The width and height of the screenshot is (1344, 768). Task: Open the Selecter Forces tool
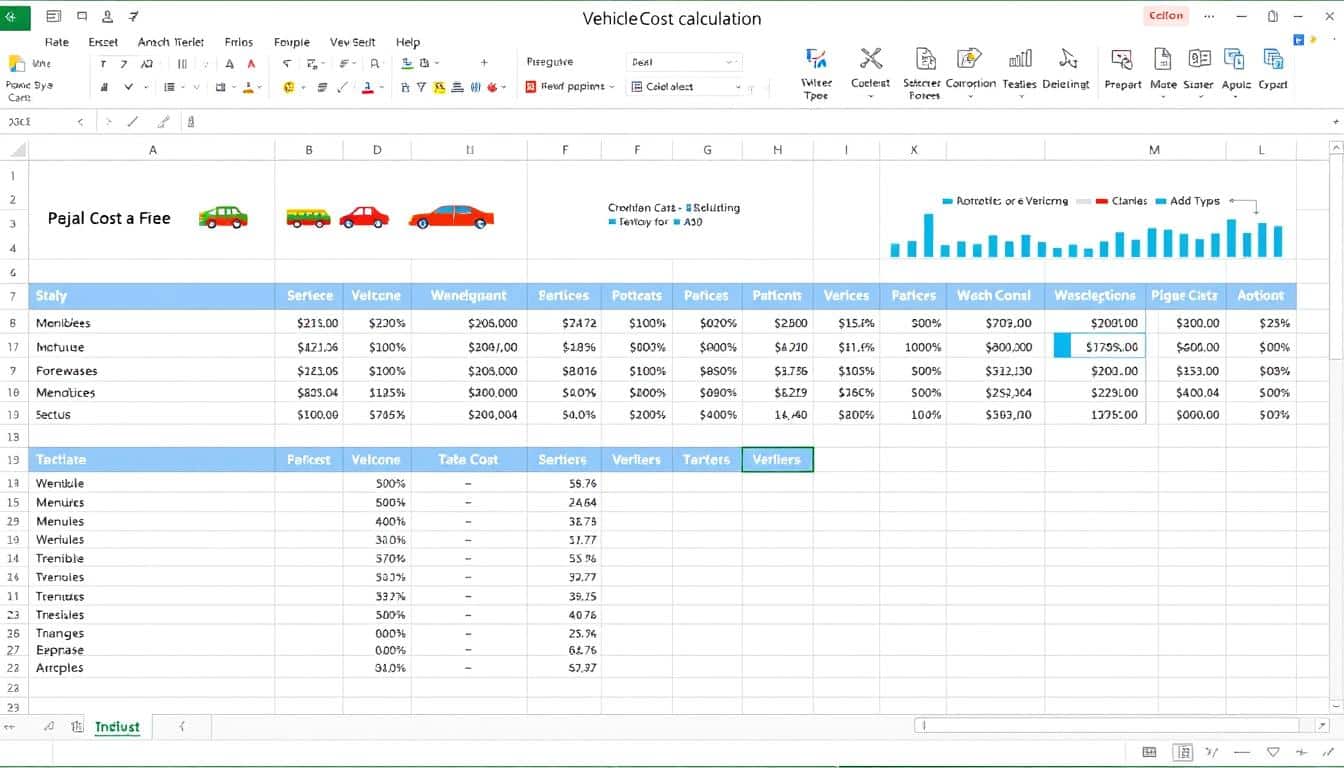[x=924, y=73]
